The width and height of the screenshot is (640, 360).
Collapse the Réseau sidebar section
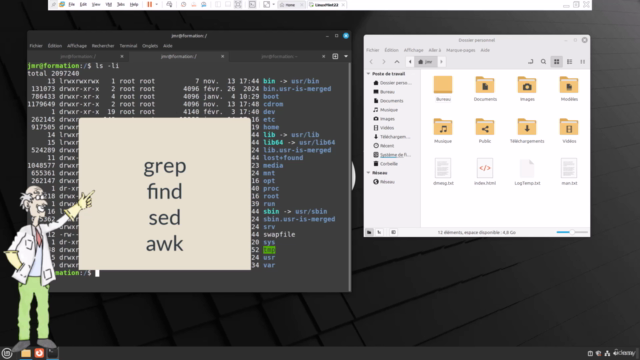[x=369, y=173]
